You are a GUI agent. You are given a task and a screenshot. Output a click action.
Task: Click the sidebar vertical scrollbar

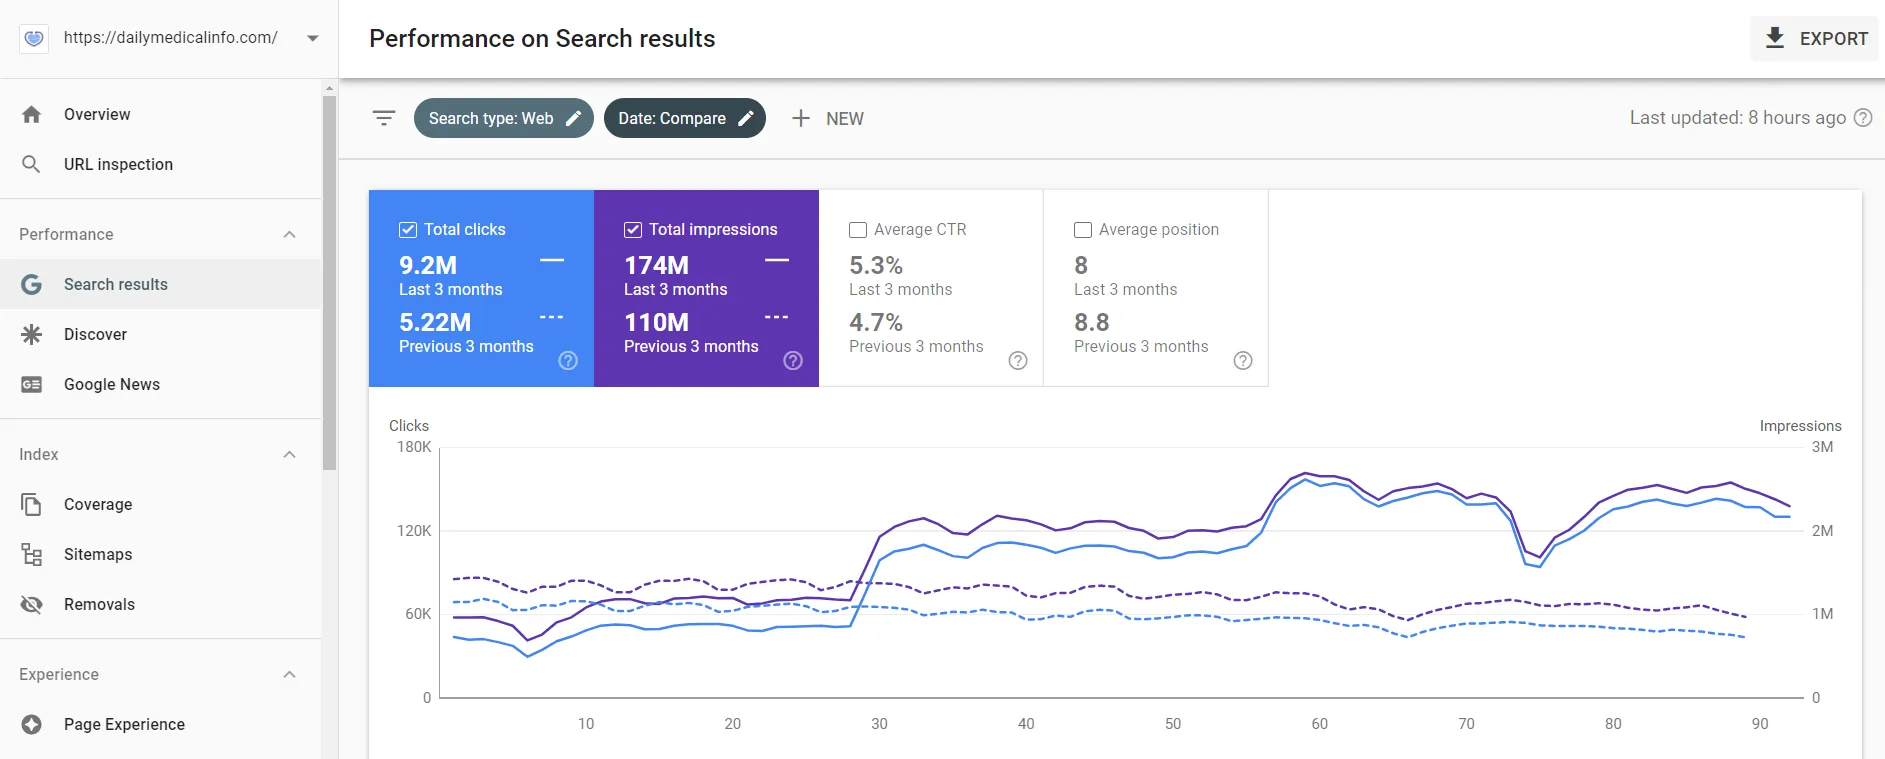click(x=330, y=283)
